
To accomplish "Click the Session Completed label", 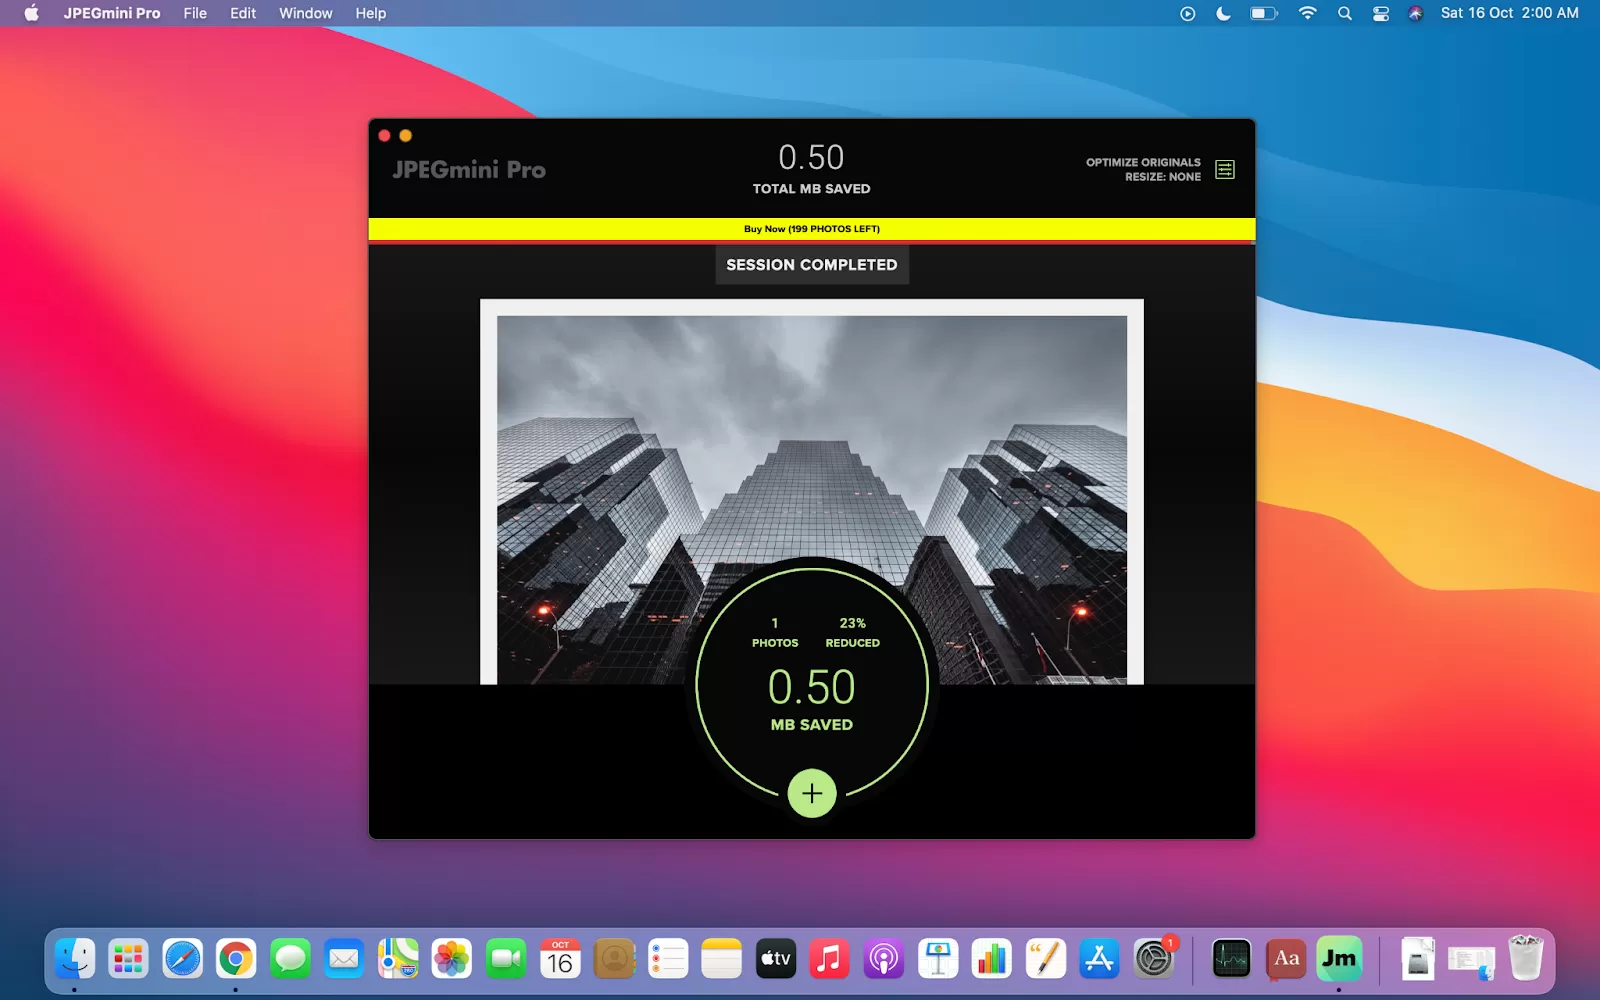I will click(x=811, y=265).
